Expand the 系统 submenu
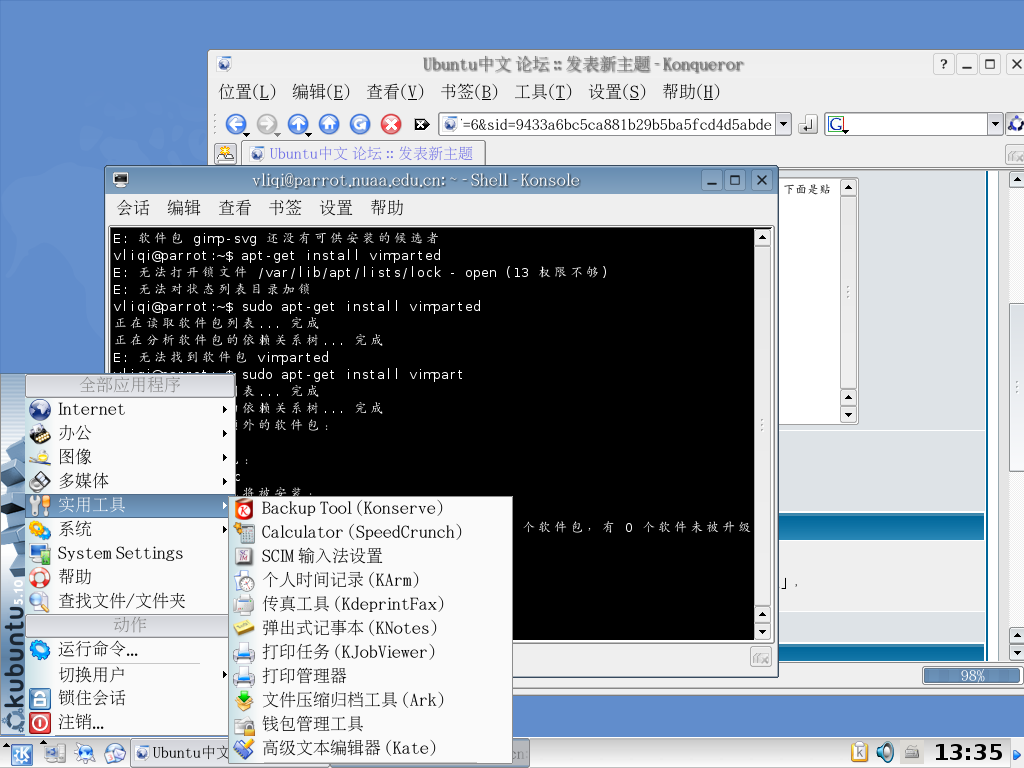Screen dimensions: 1024x768 tap(129, 529)
